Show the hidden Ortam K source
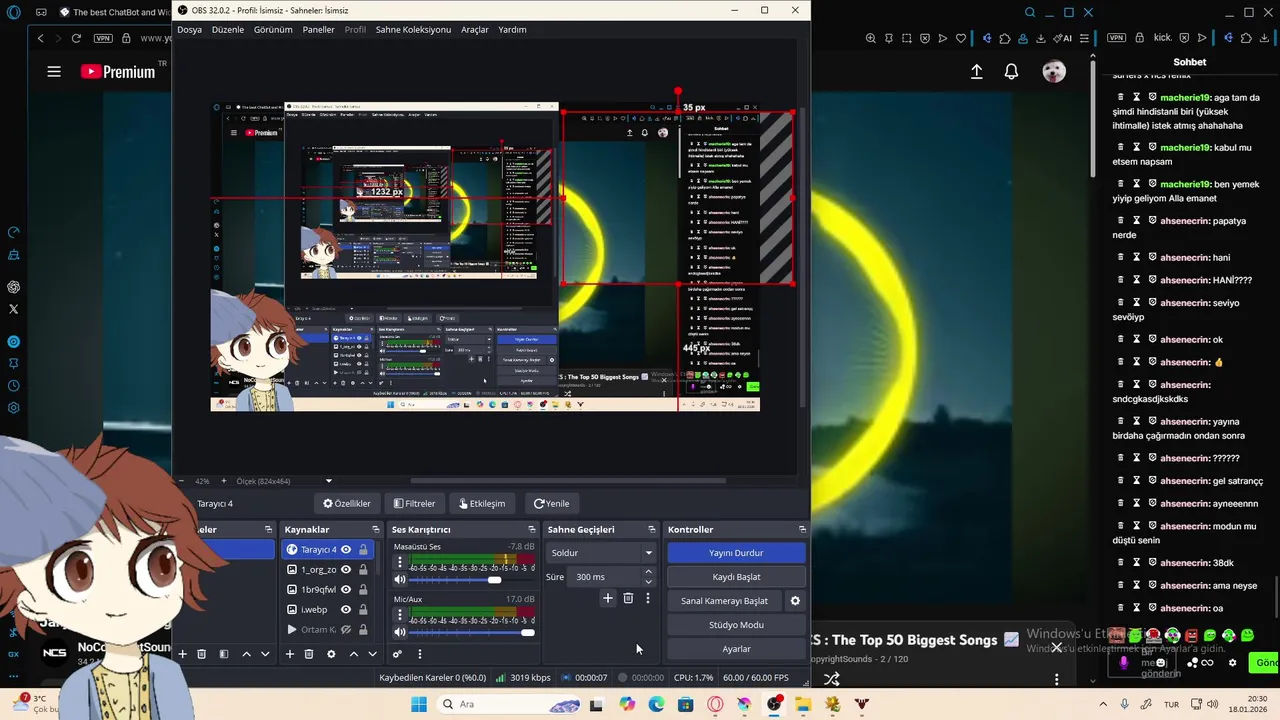 click(x=346, y=630)
